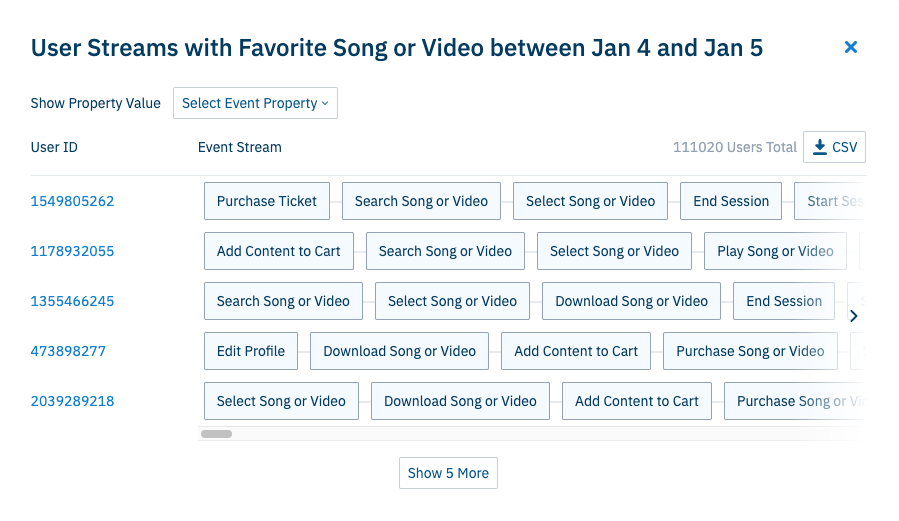
Task: Select the Purchase Ticket event
Action: point(267,201)
